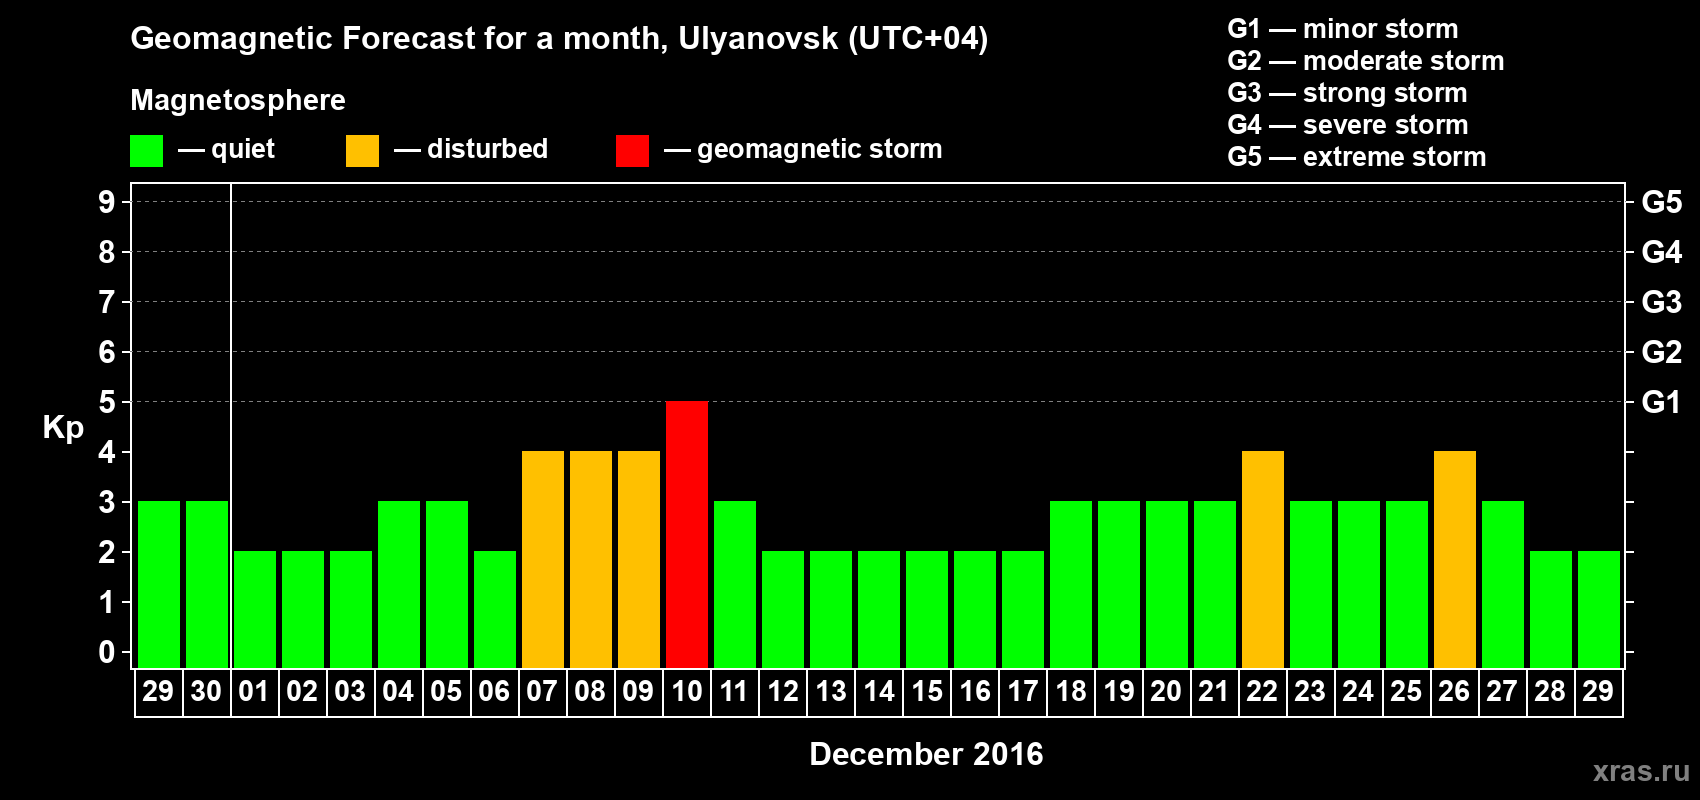Click 'G2 — moderate storm' legend text
The width and height of the screenshot is (1700, 800).
pos(1366,61)
